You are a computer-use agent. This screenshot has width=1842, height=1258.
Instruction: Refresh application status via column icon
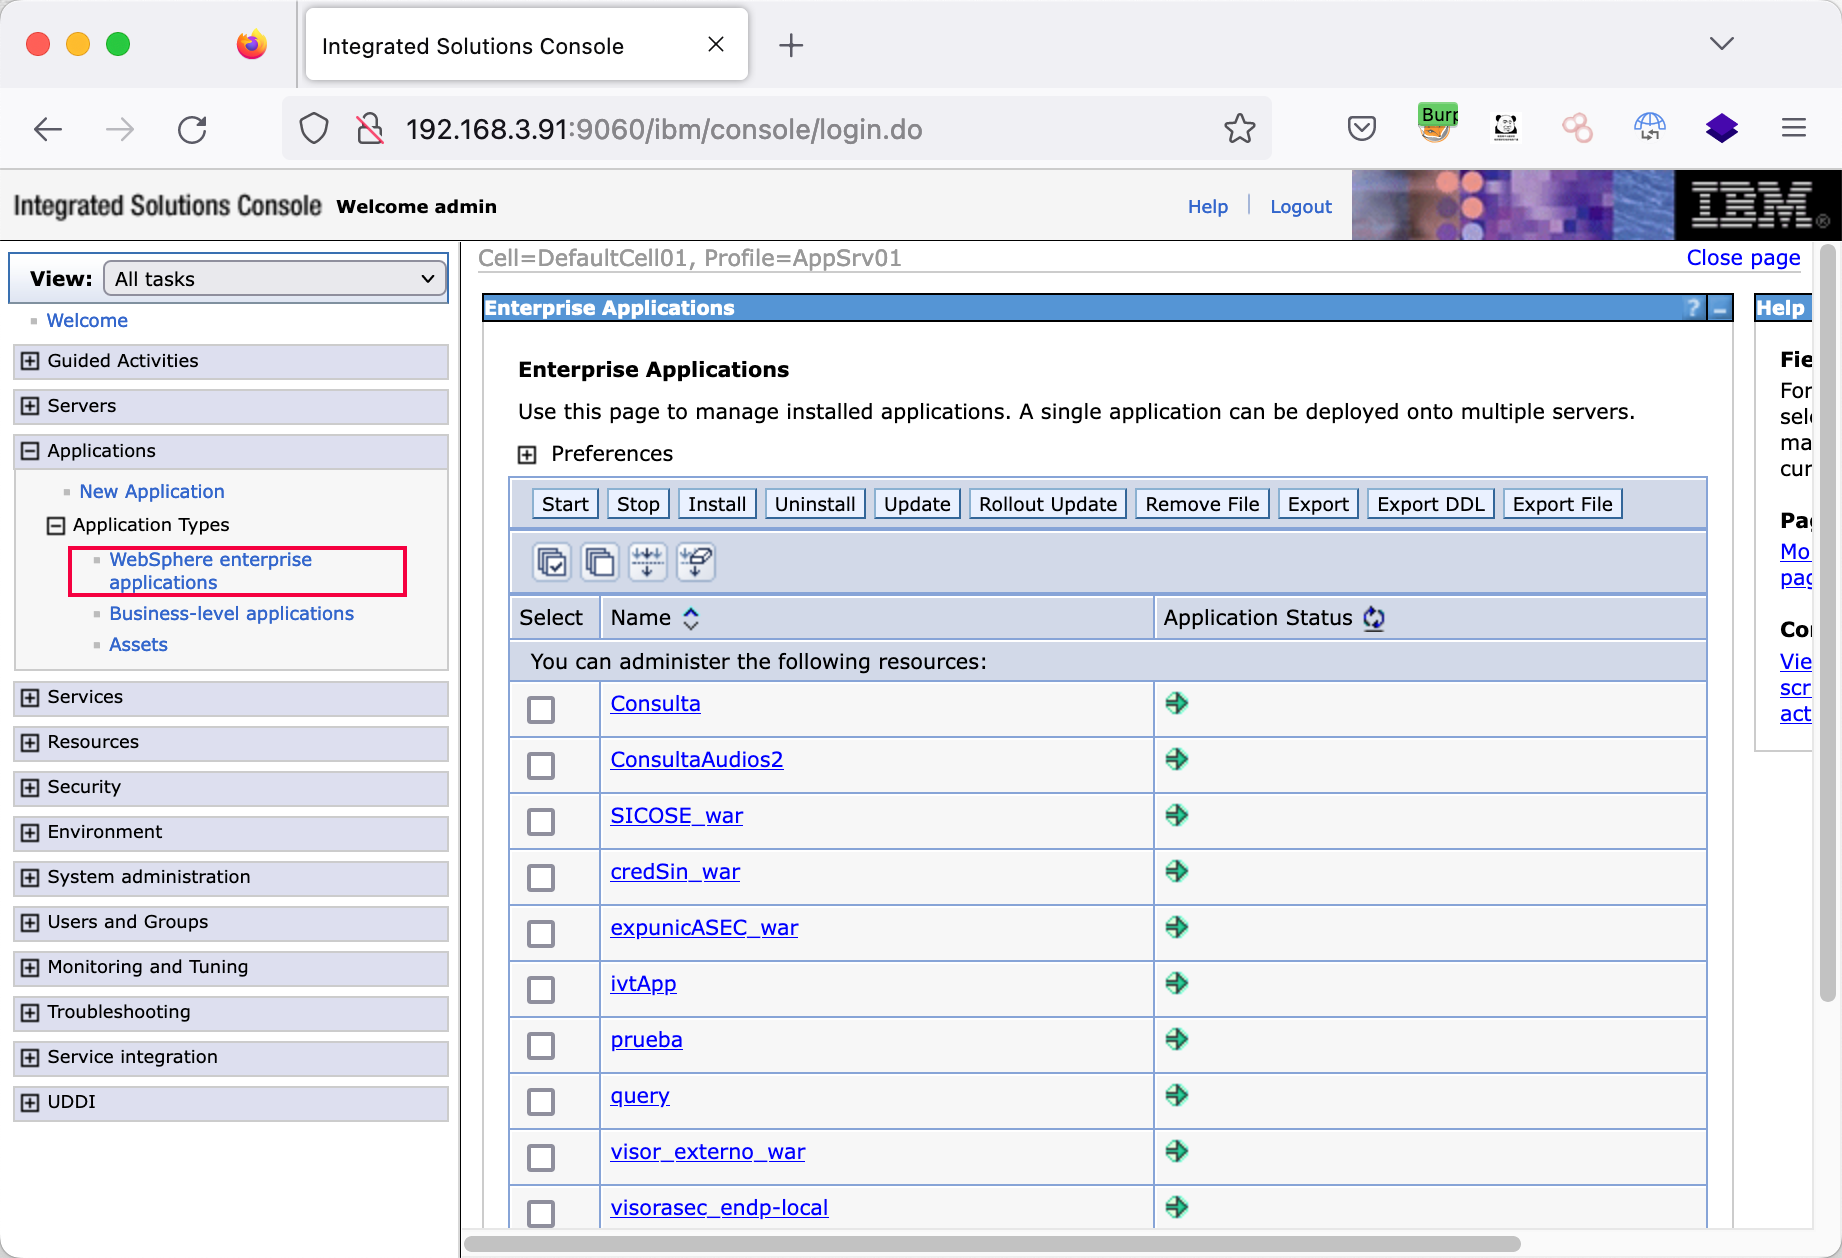pos(1374,618)
